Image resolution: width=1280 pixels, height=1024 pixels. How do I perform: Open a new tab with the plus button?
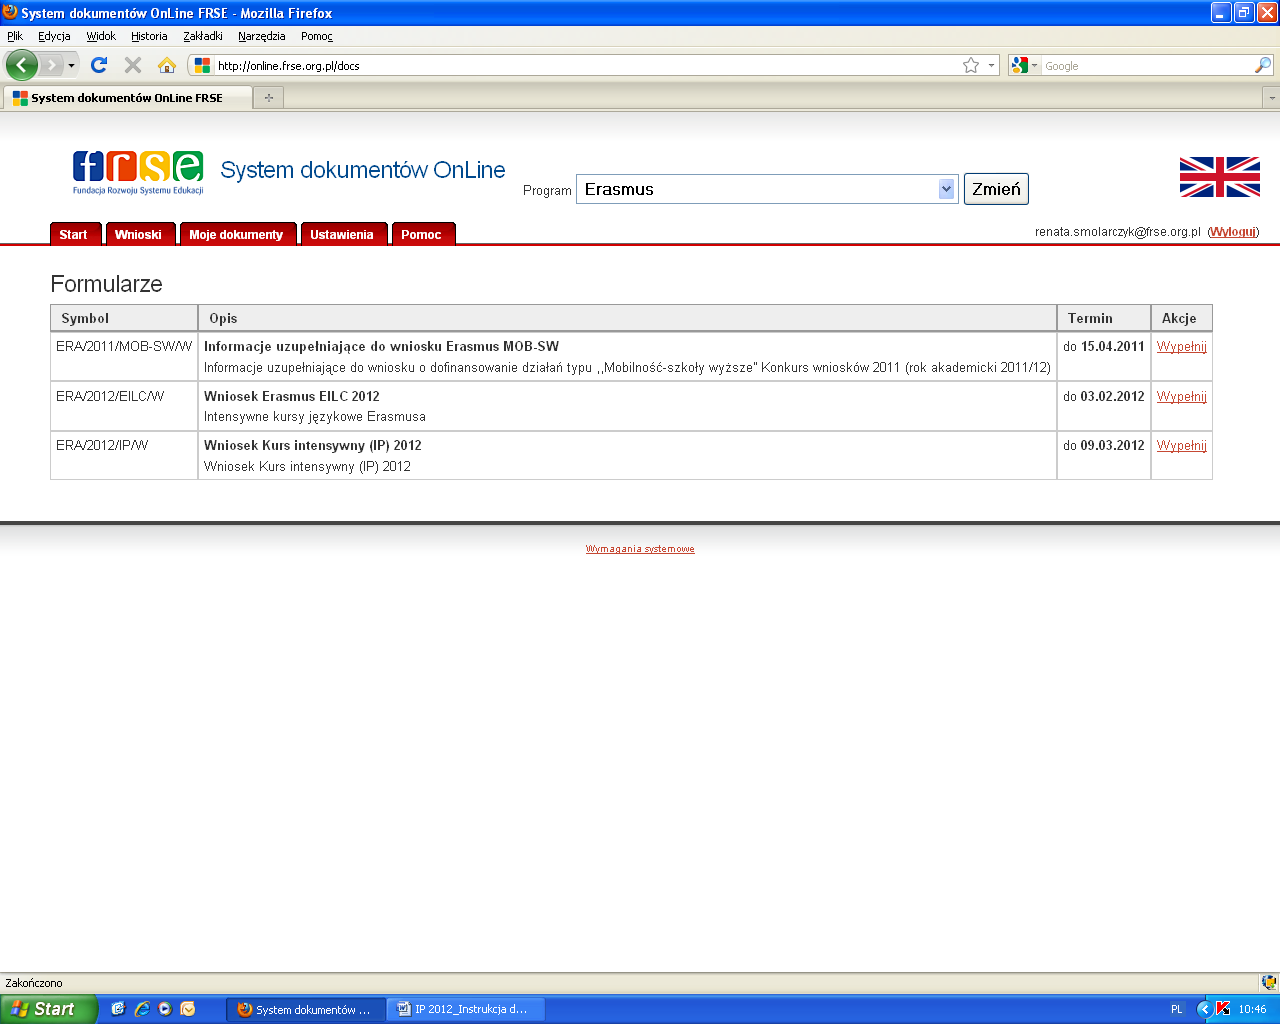click(268, 98)
